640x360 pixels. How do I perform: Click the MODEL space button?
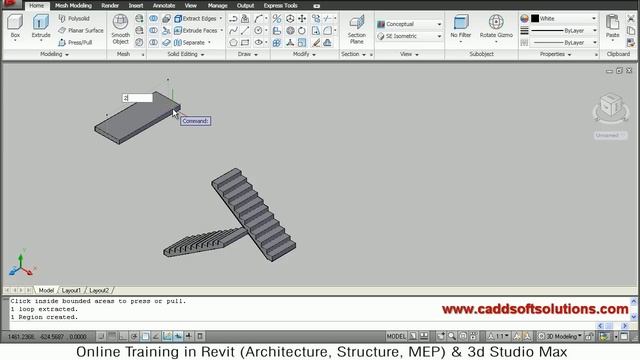396,336
